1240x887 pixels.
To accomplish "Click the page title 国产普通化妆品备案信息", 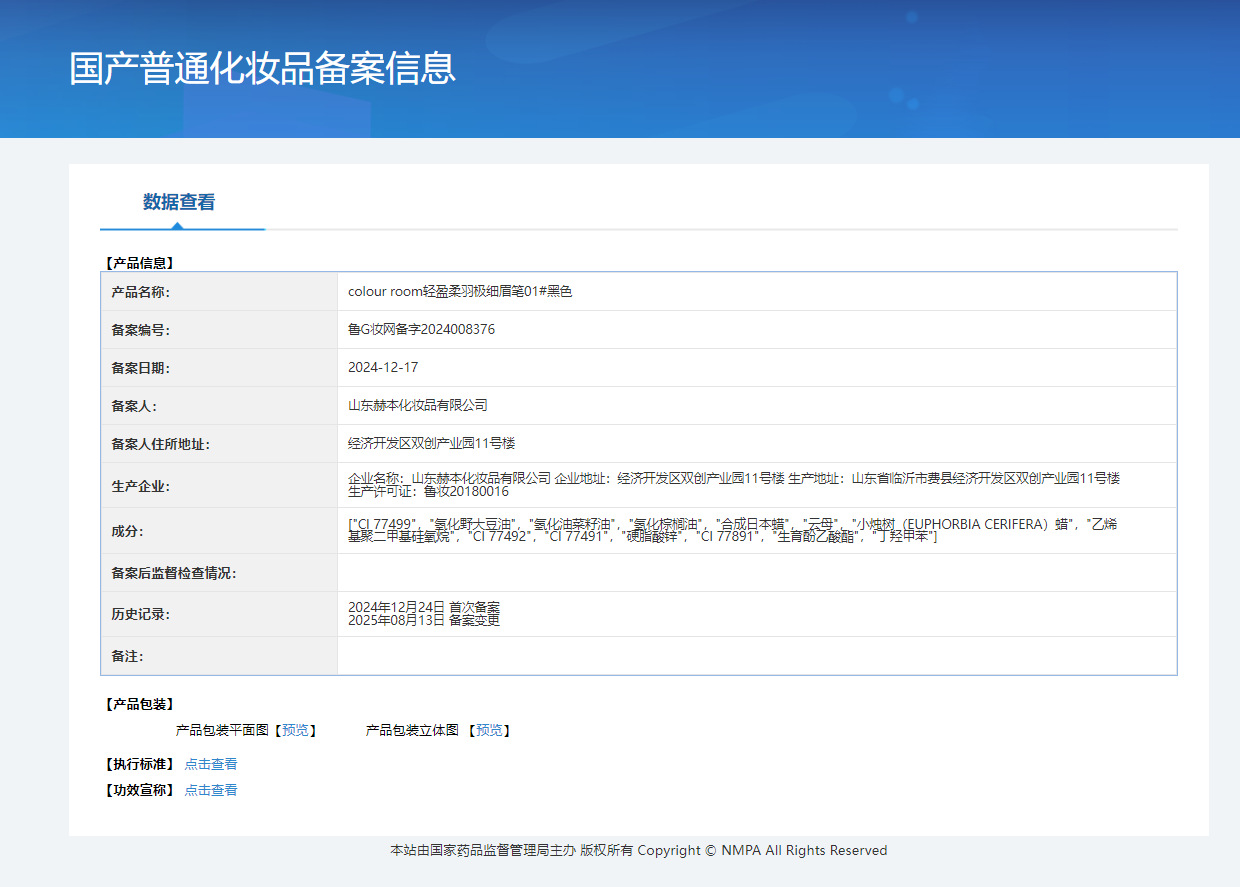I will [x=262, y=68].
